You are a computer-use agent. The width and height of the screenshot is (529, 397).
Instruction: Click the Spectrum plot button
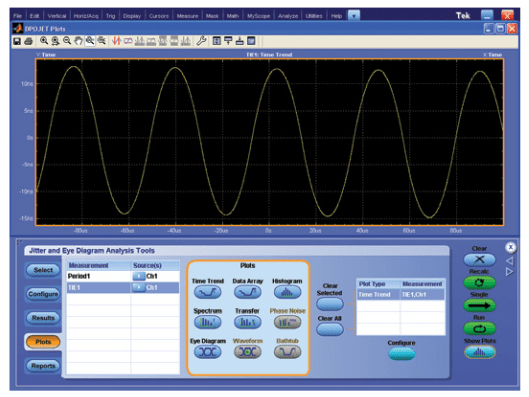coord(207,322)
